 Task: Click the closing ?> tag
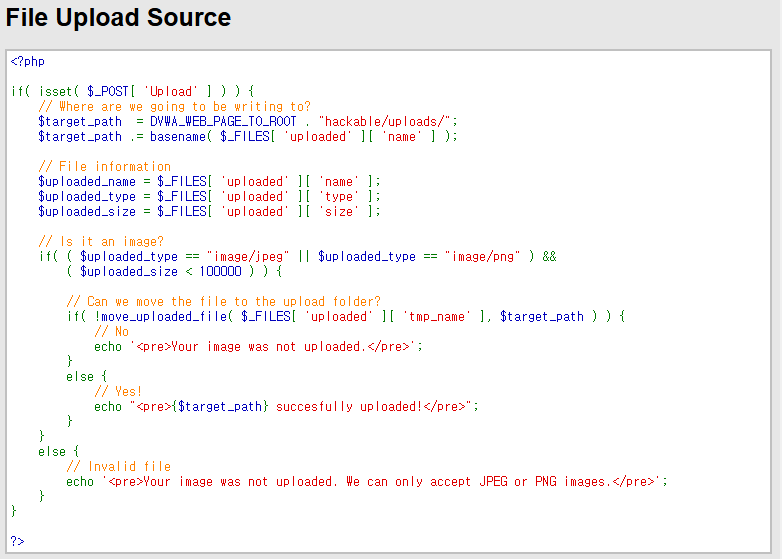(17, 541)
